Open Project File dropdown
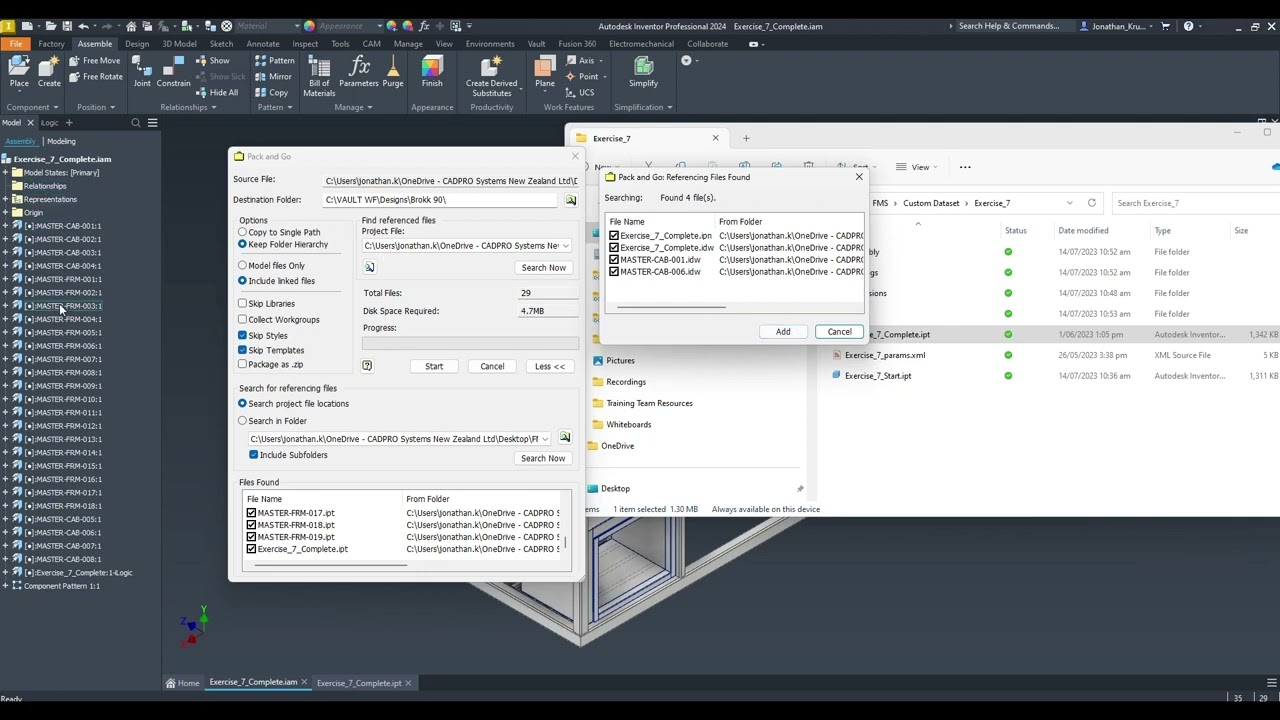This screenshot has height=720, width=1280. 565,246
